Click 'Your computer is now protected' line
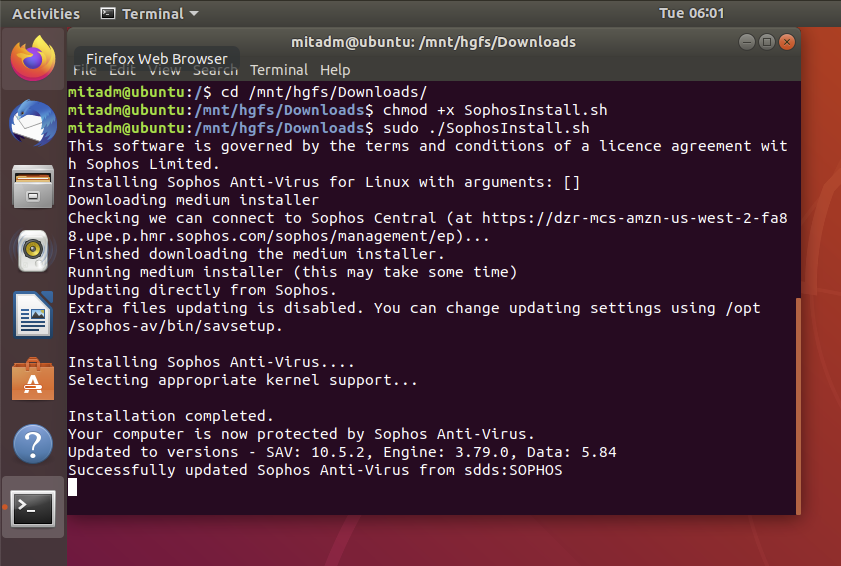Viewport: 841px width, 566px height. coord(301,434)
